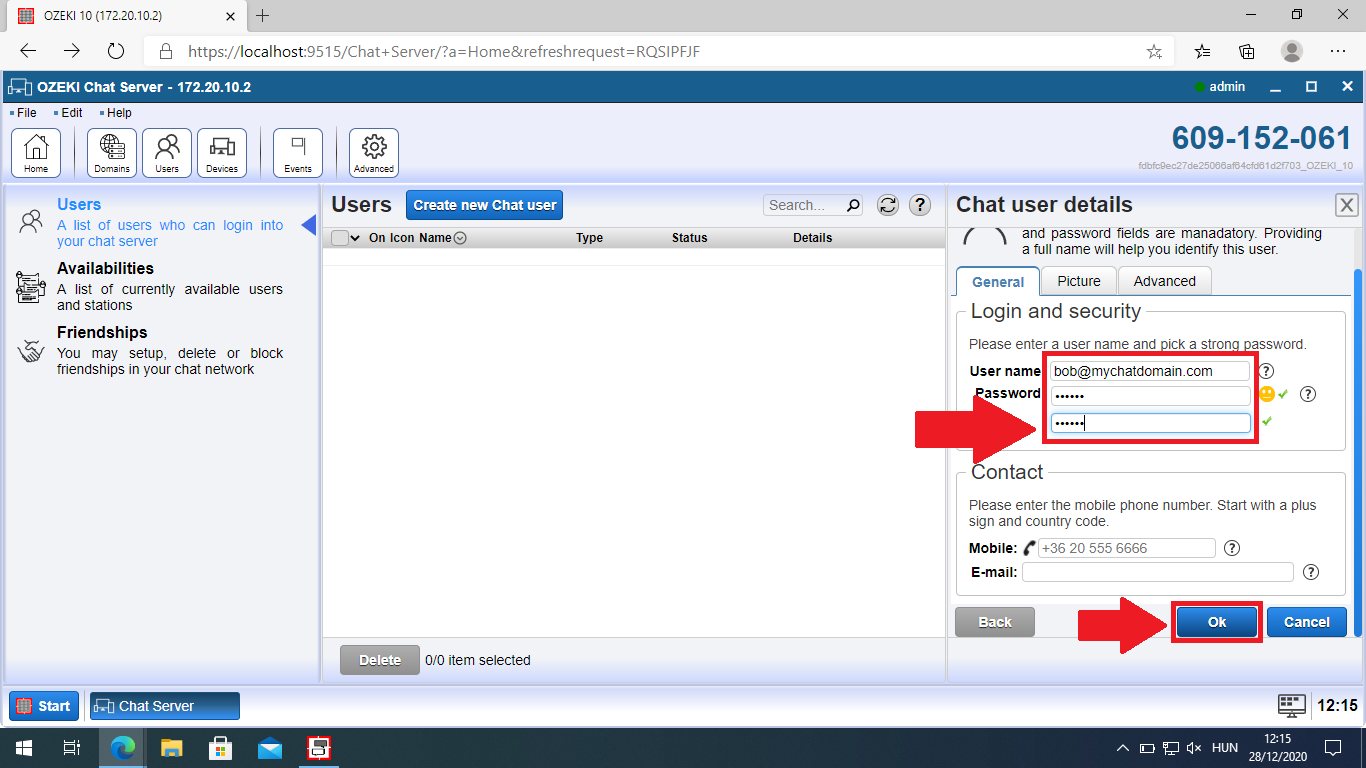Open the Devices toolbar icon
The image size is (1366, 768).
222,153
